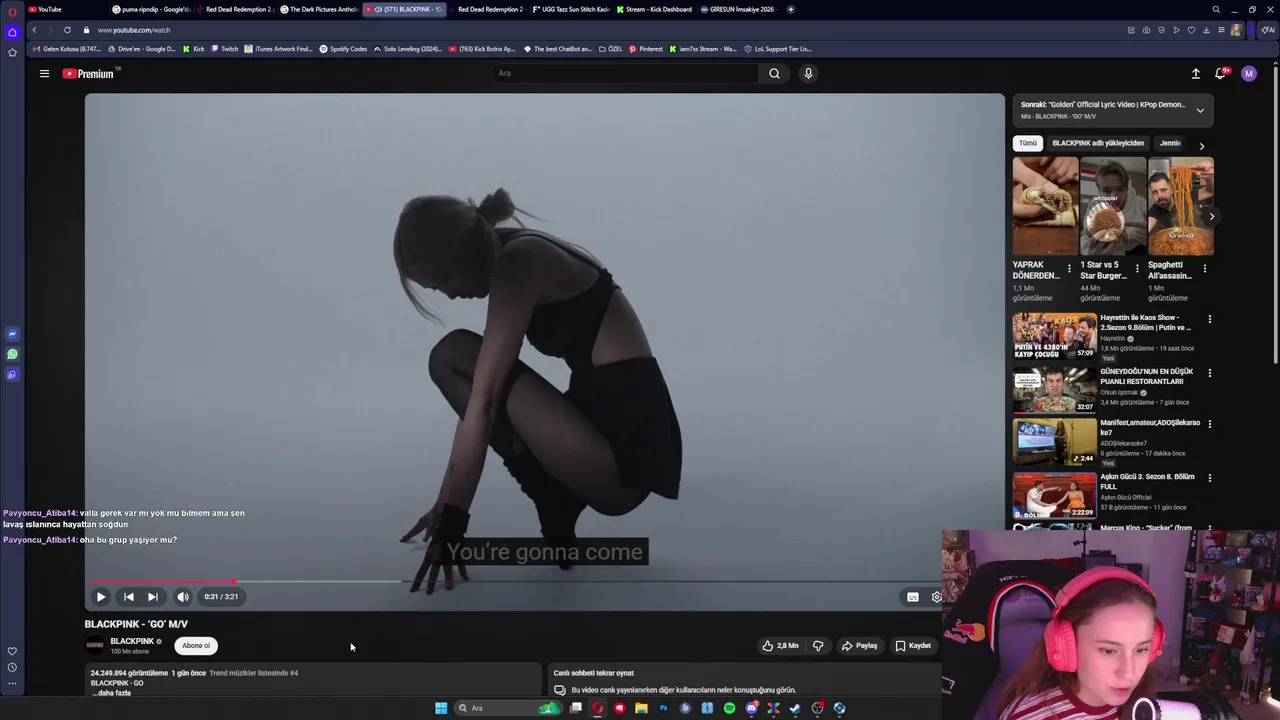
Task: Start voice search with microphone icon
Action: coord(808,73)
